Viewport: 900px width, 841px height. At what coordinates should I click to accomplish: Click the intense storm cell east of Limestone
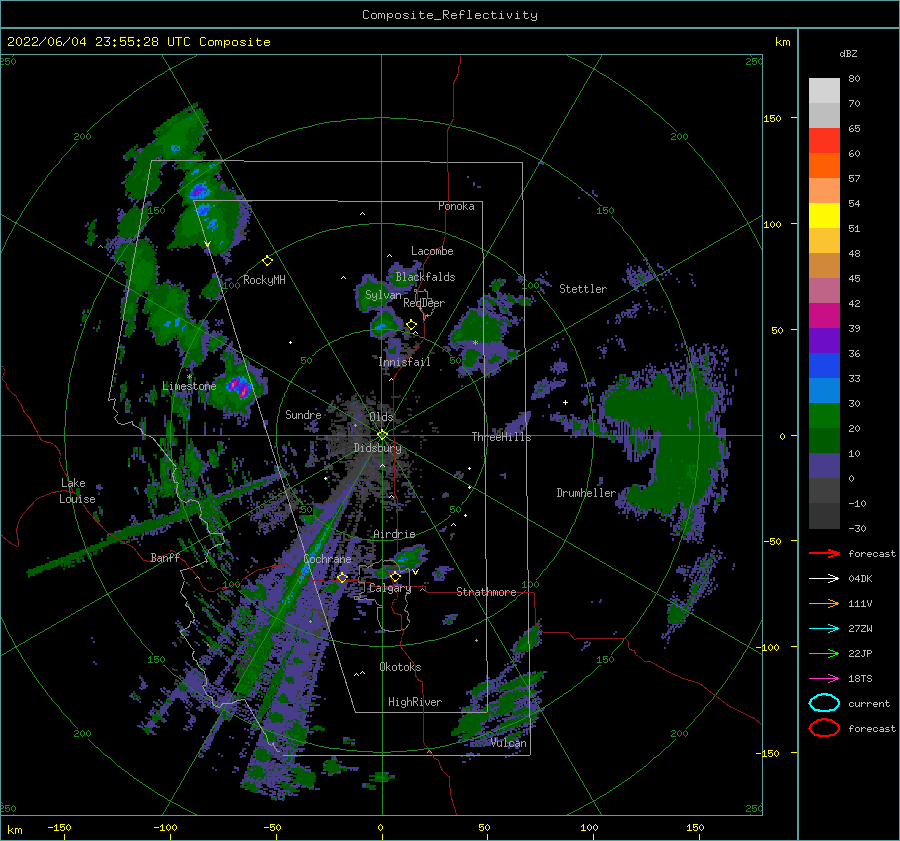(x=238, y=386)
